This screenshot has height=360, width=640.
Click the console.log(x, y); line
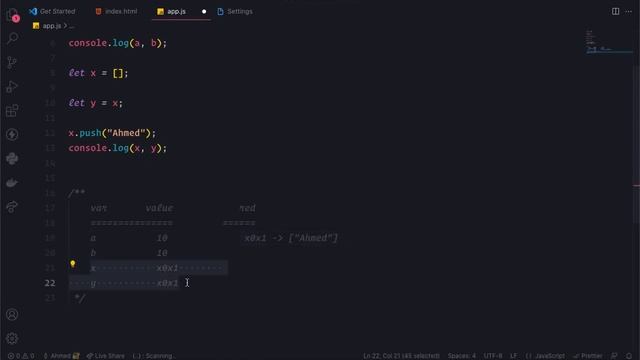pyautogui.click(x=118, y=148)
